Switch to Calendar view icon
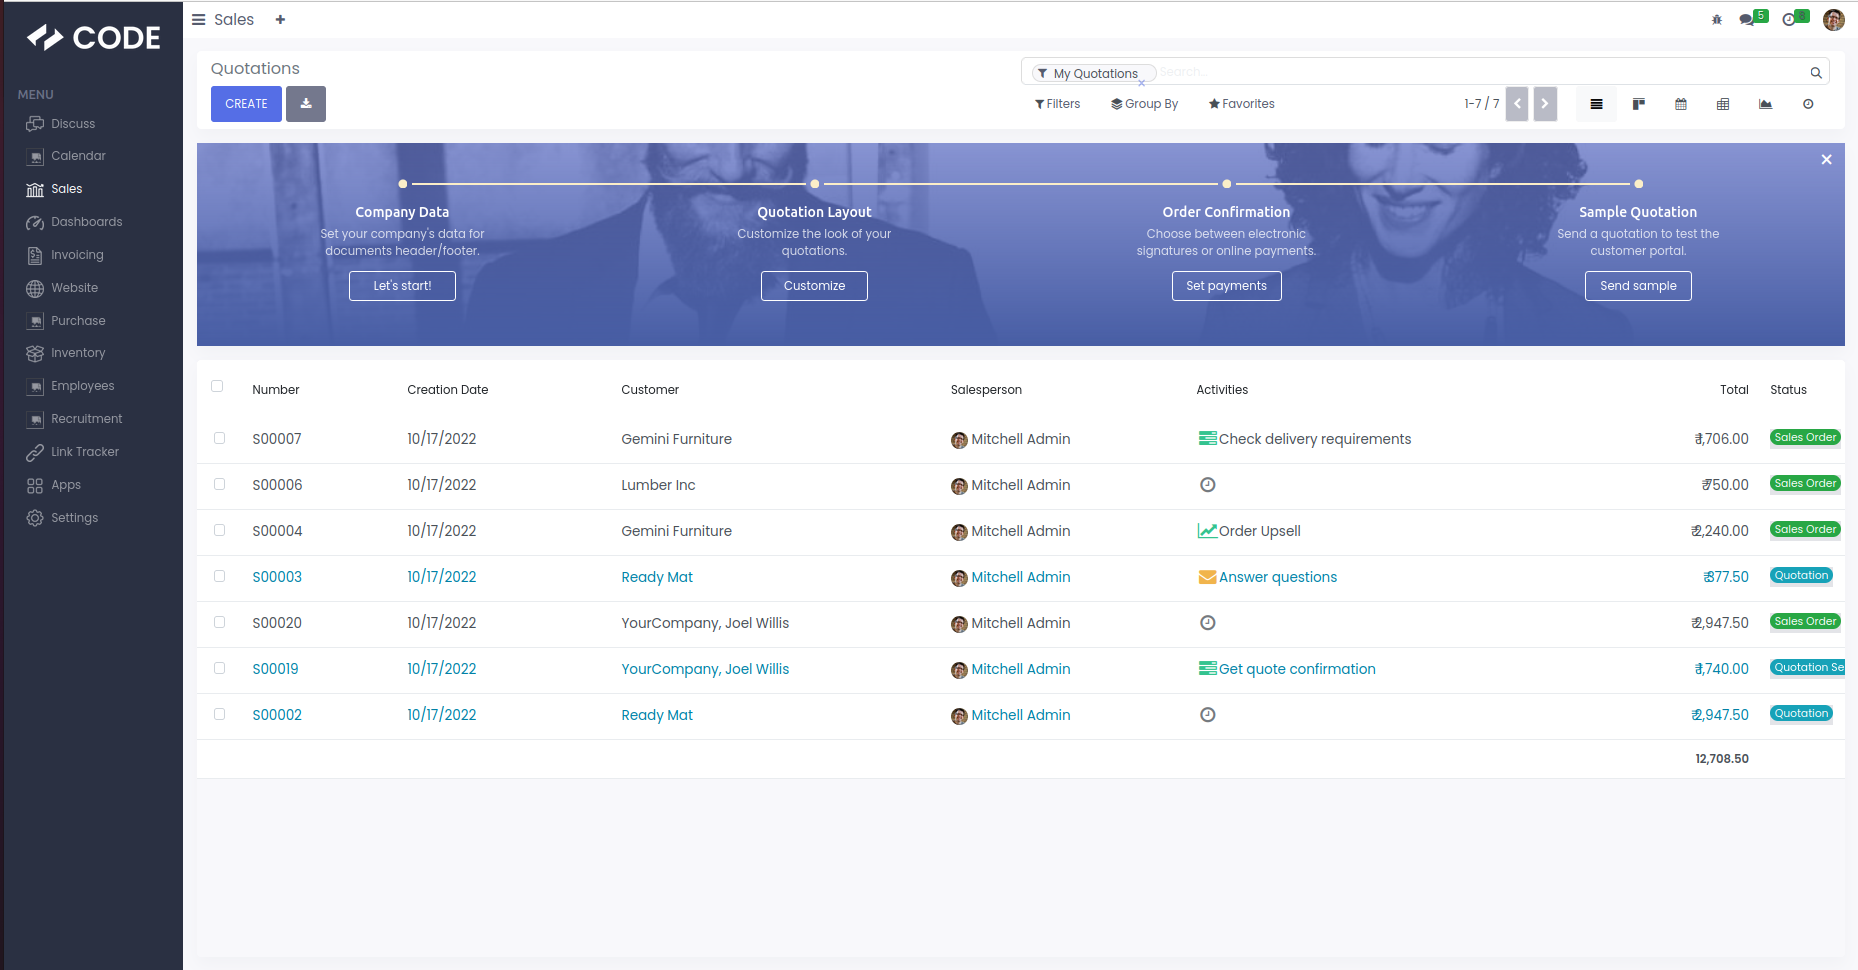The height and width of the screenshot is (970, 1858). point(1680,104)
